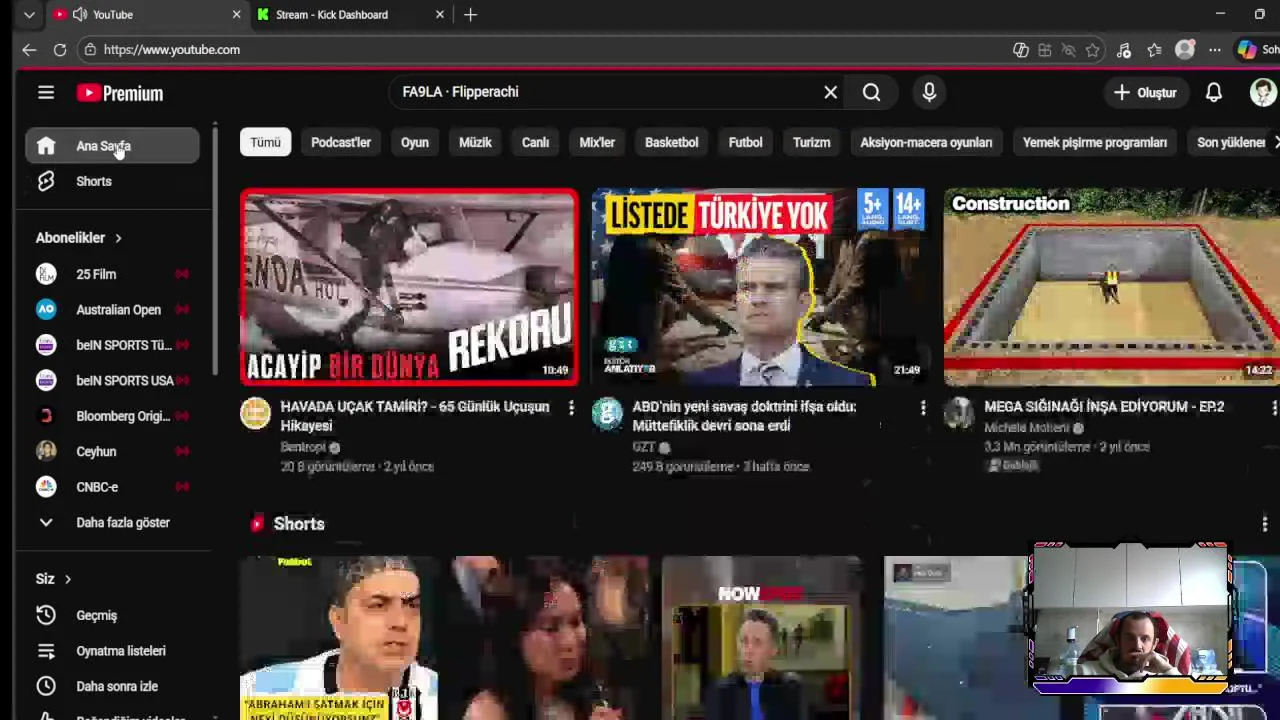Open beIN SPORTS Türkiye channel
This screenshot has height=720, width=1280.
(112, 345)
